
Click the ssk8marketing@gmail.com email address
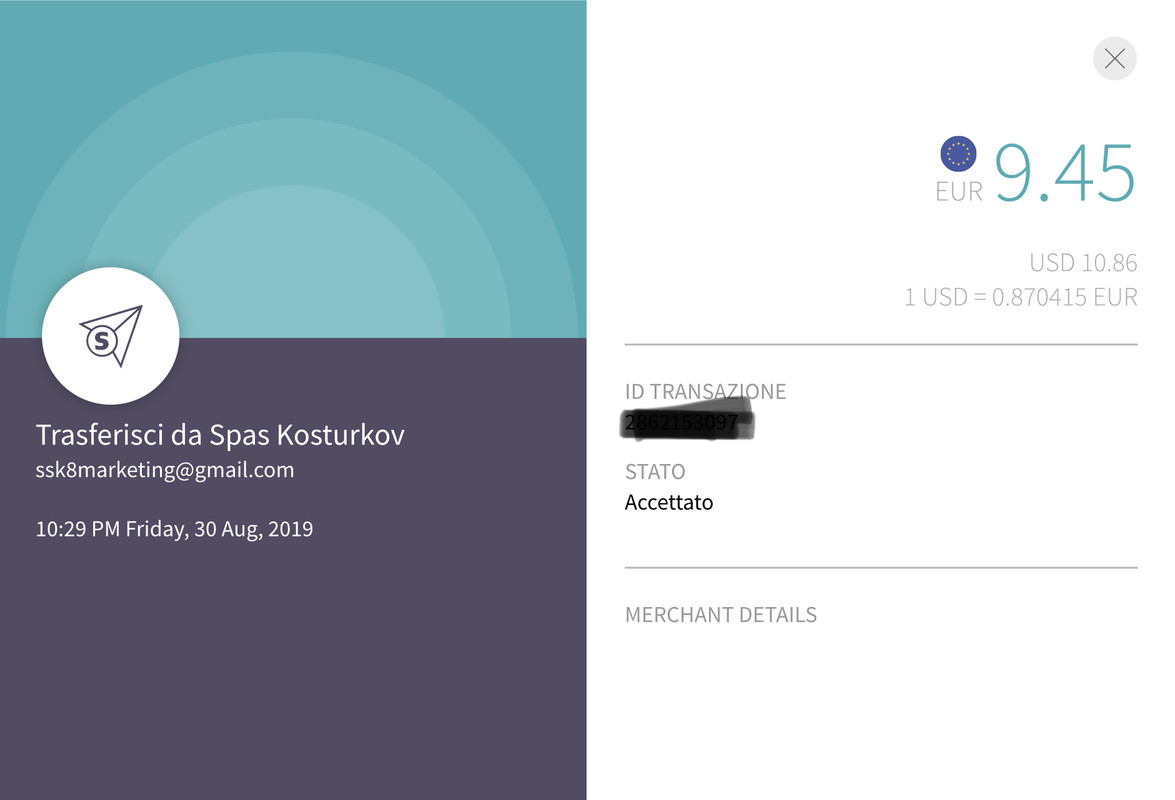[x=165, y=470]
